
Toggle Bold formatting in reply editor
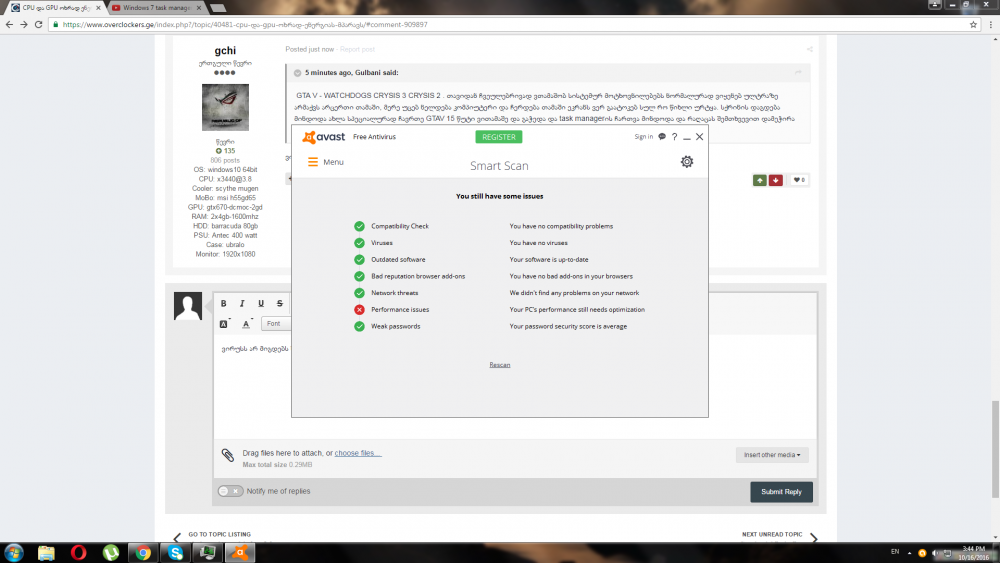(224, 303)
